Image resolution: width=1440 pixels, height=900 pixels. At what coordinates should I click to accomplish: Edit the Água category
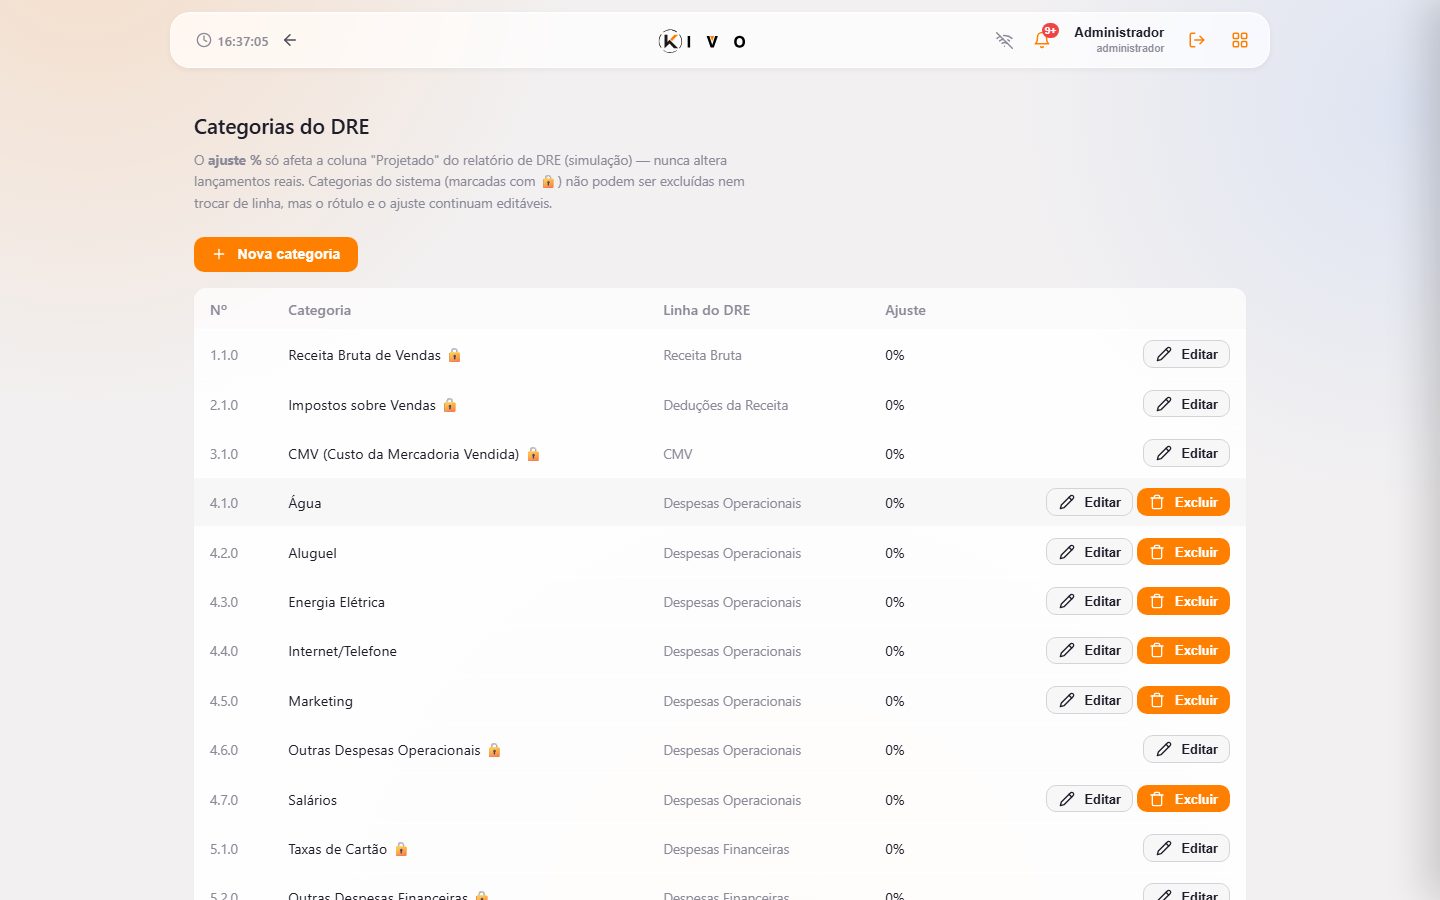pyautogui.click(x=1089, y=502)
